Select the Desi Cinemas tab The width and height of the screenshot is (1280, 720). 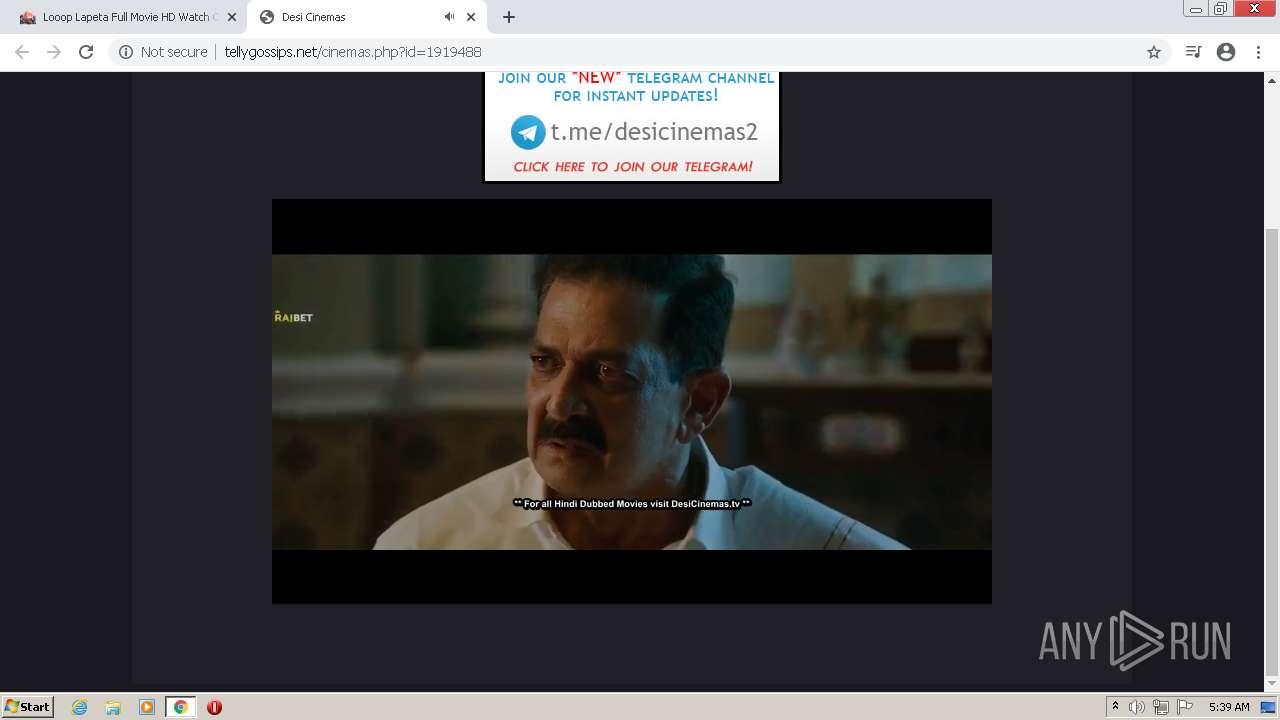point(366,17)
